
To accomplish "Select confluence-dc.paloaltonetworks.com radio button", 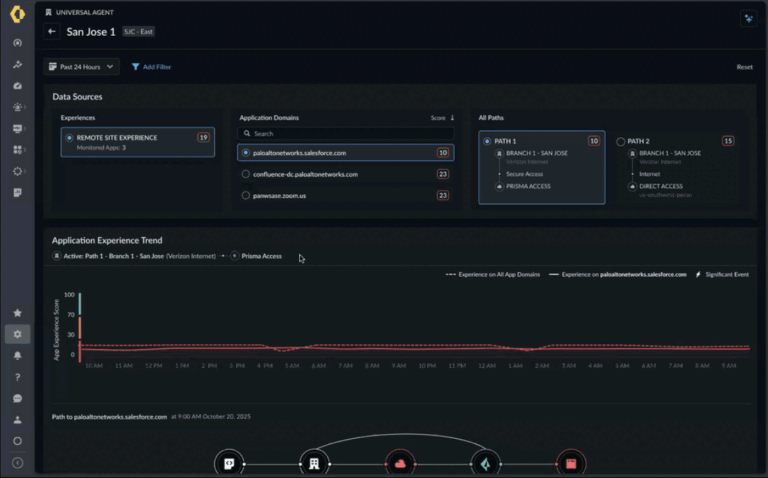I will (x=246, y=174).
